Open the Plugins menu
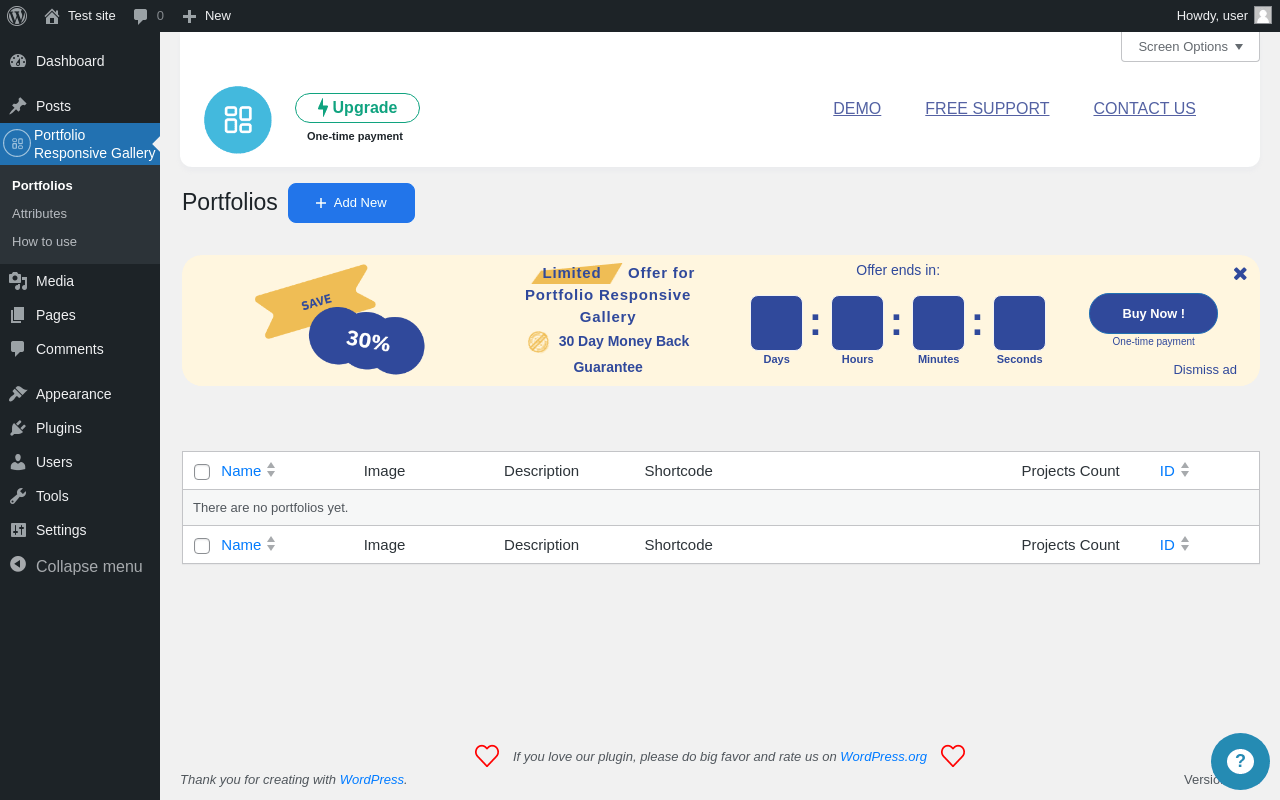The height and width of the screenshot is (800, 1280). (x=80, y=428)
